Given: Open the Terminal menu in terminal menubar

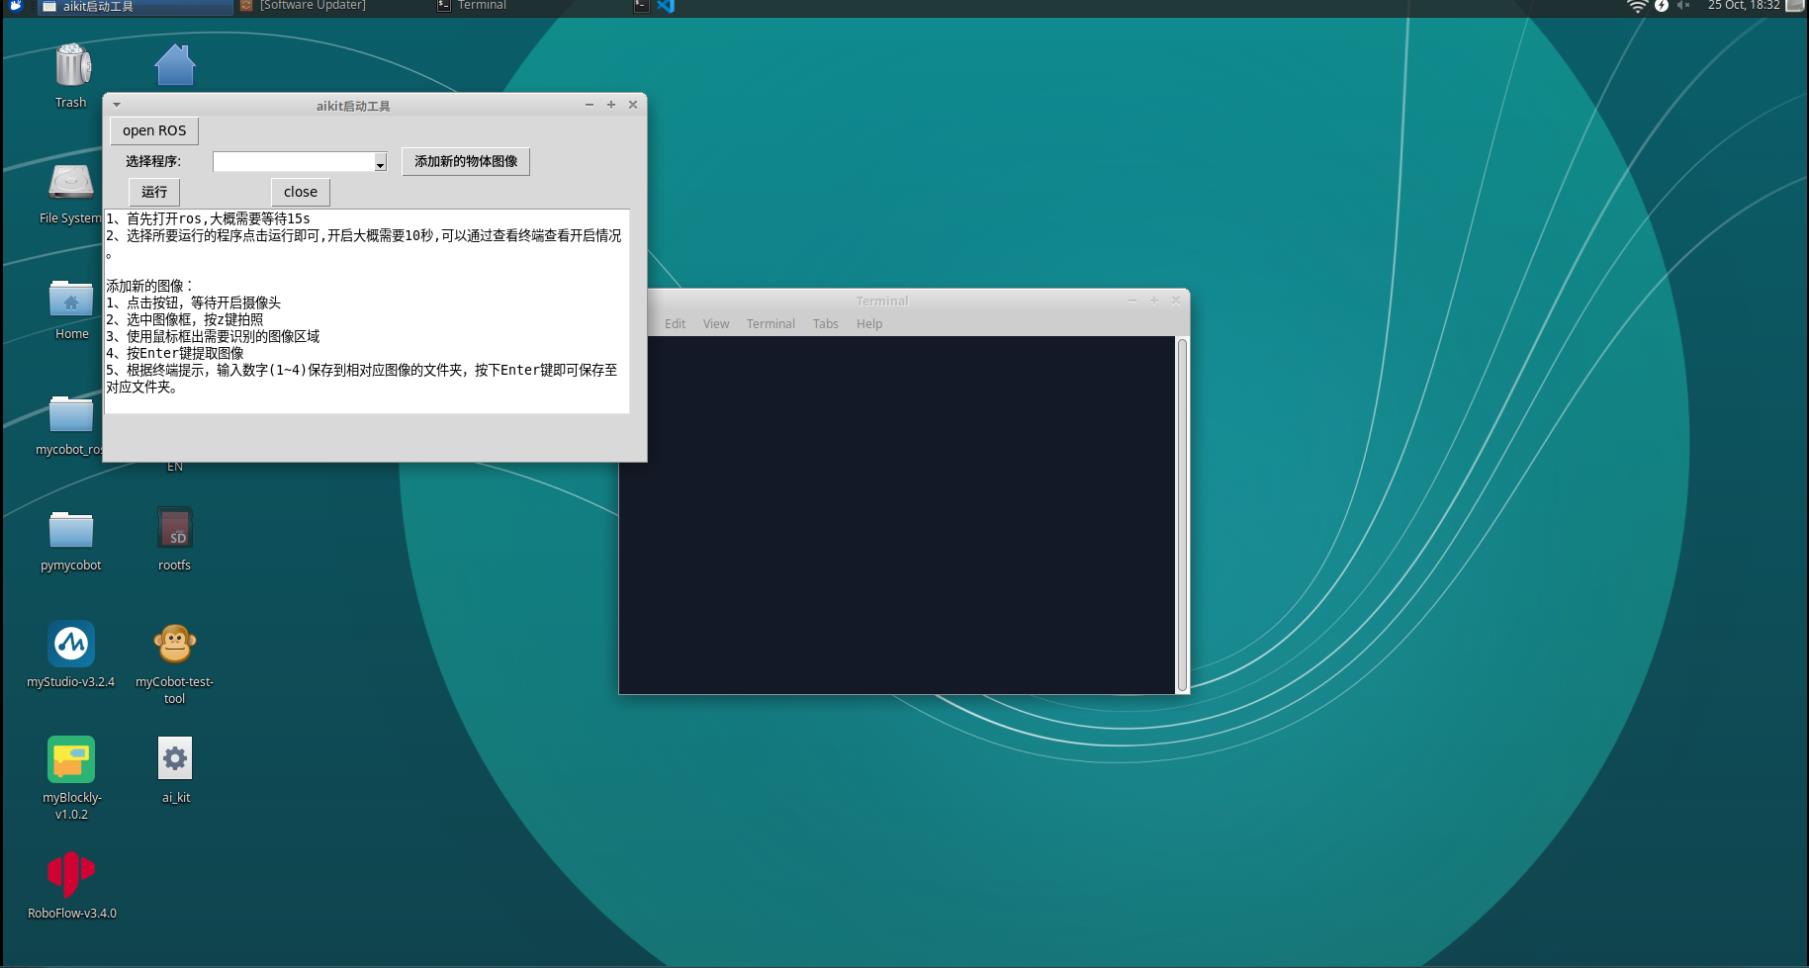Looking at the screenshot, I should [770, 324].
